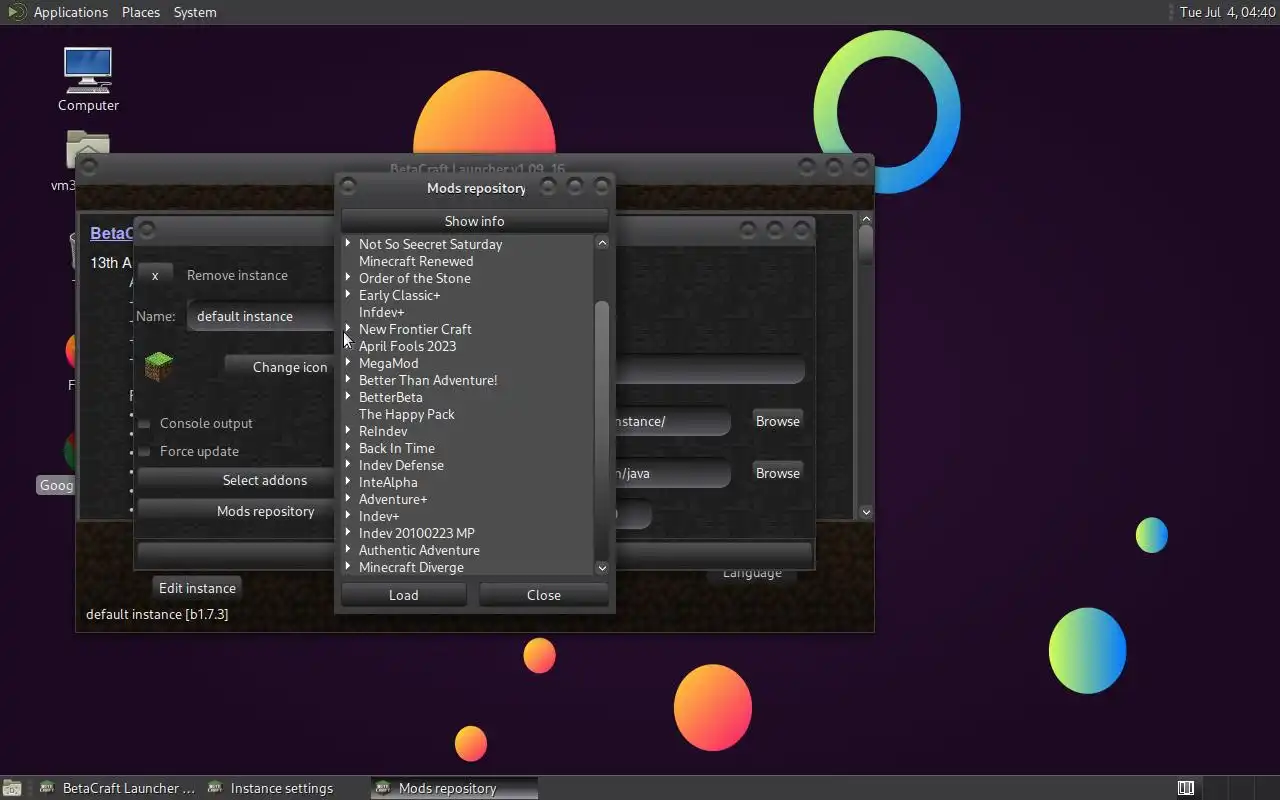This screenshot has width=1280, height=800.
Task: Click the instance Name input field
Action: click(261, 316)
